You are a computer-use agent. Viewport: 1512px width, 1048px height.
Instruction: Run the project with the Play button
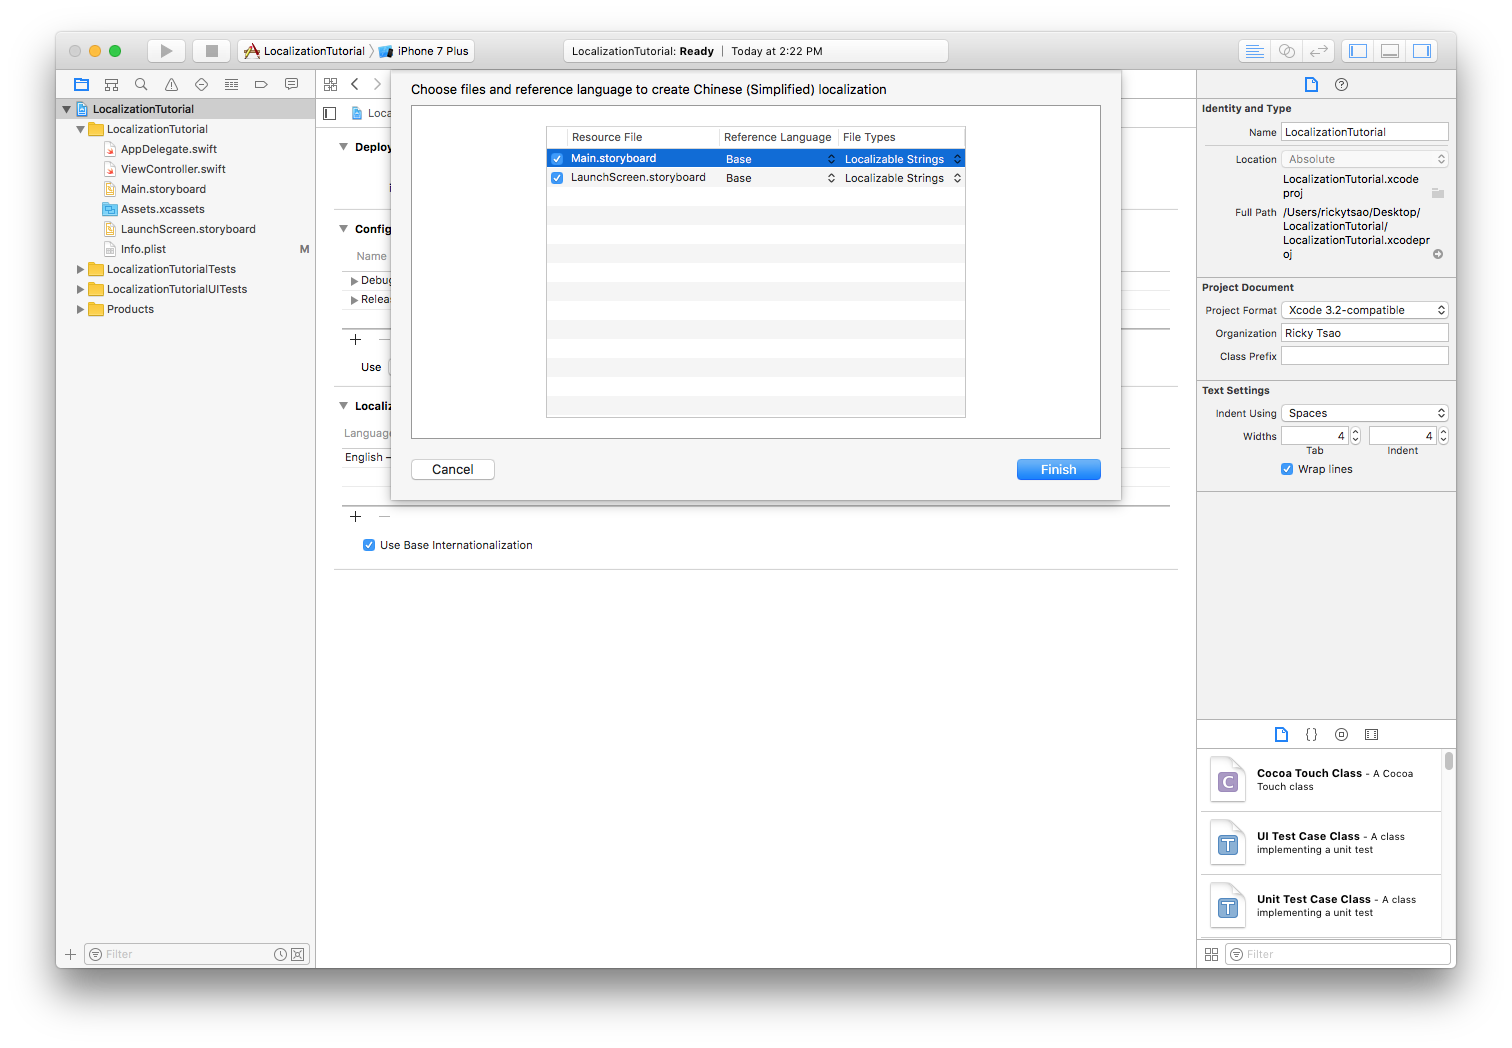(166, 51)
